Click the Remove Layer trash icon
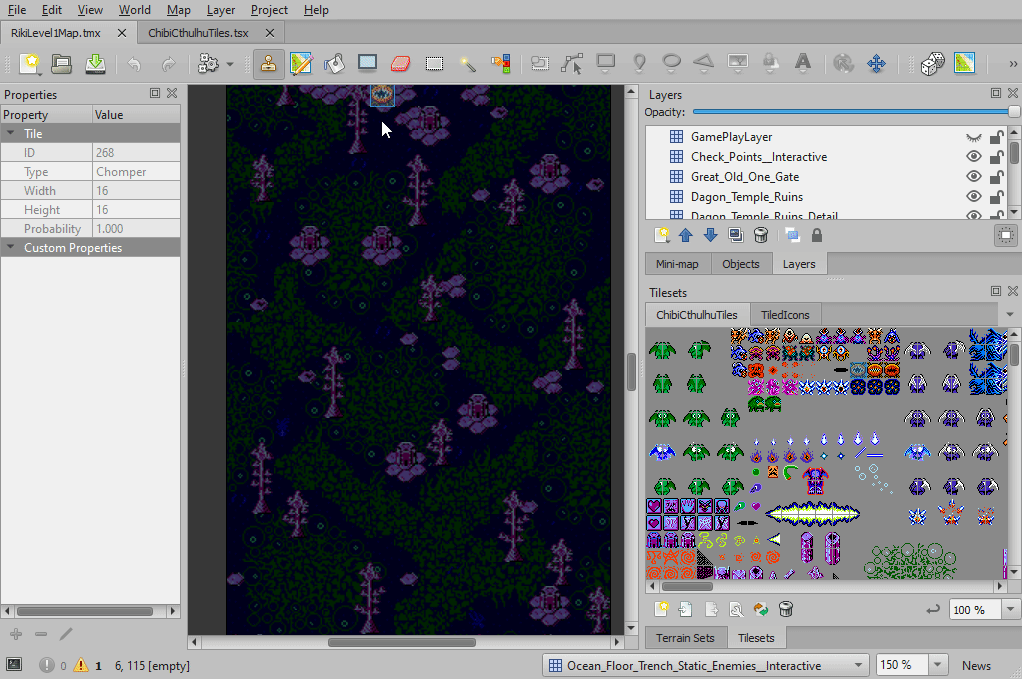Viewport: 1022px width, 679px height. tap(761, 236)
